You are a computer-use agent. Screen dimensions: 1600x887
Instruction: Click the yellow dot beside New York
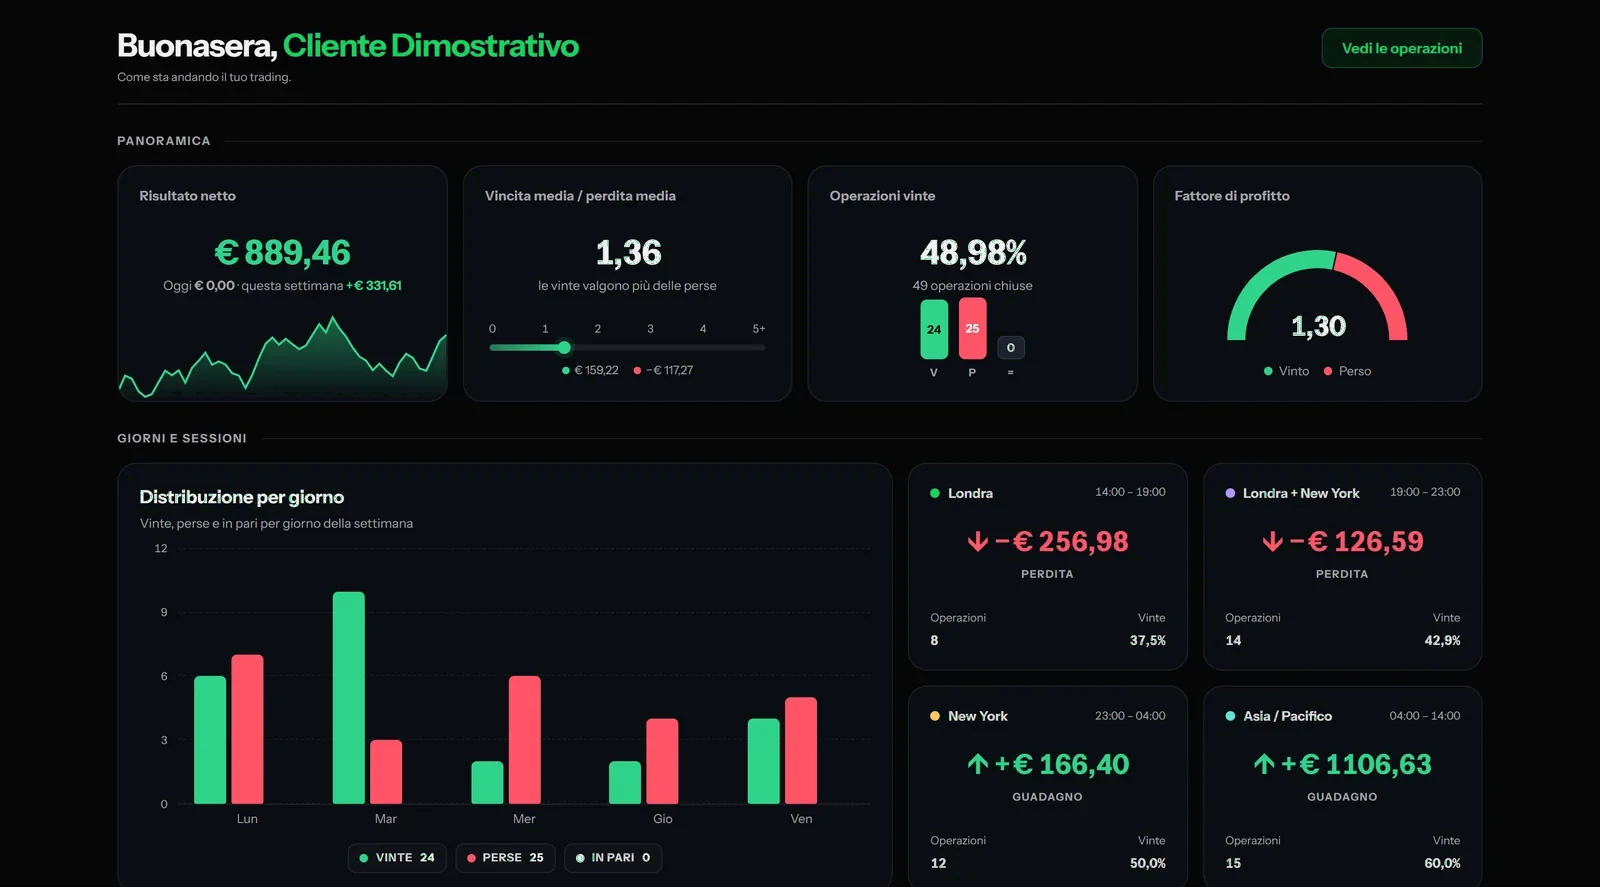pos(935,716)
